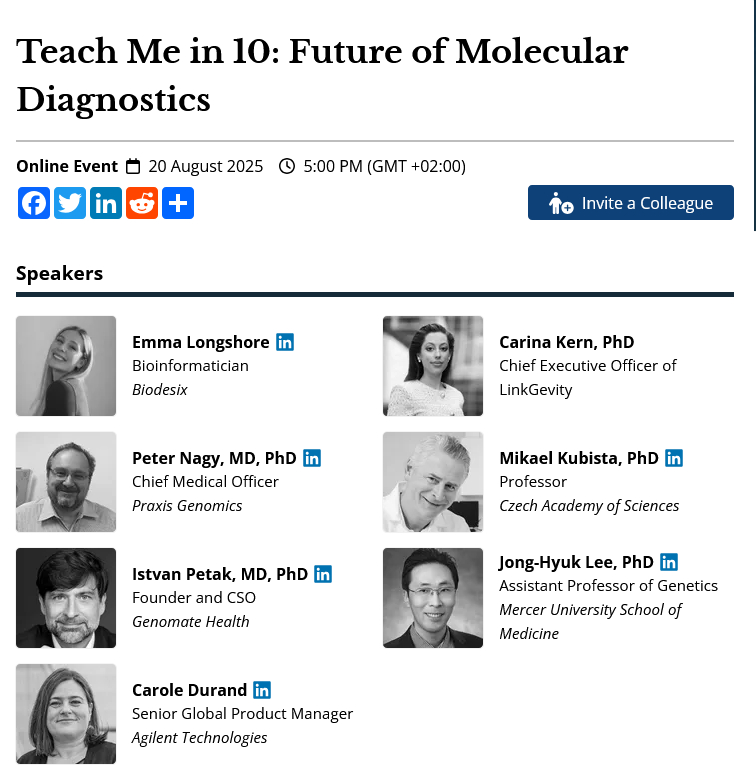Image resolution: width=756 pixels, height=782 pixels.
Task: Open Jong-Hyuk Lee's LinkedIn profile icon
Action: (669, 562)
